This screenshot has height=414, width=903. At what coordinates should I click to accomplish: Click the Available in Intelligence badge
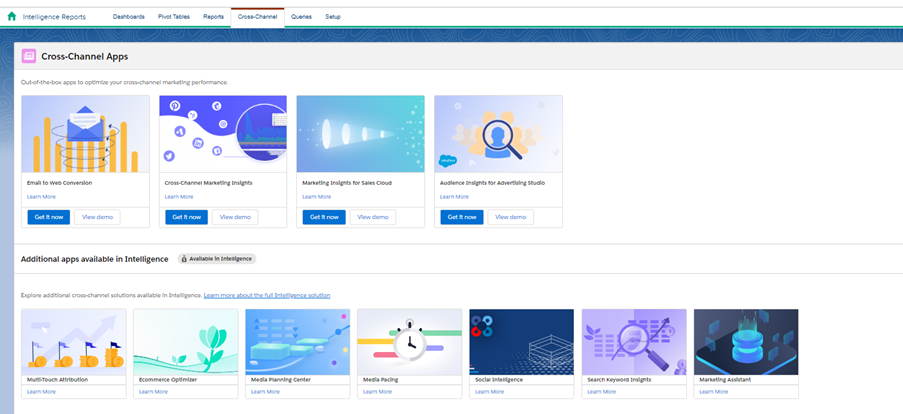pos(217,259)
